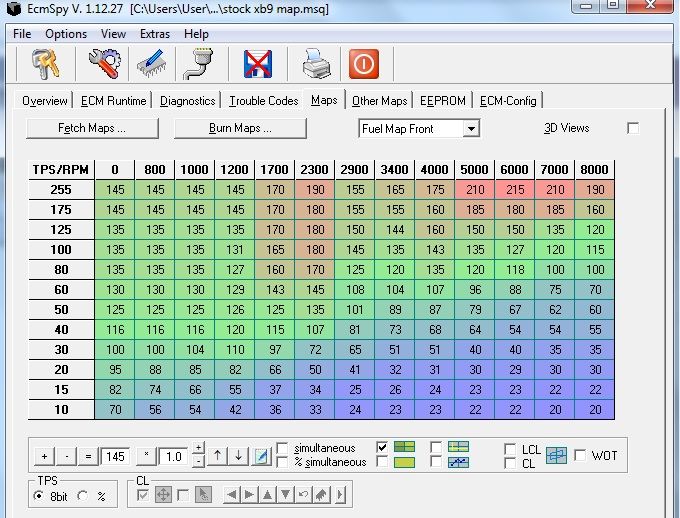The width and height of the screenshot is (680, 518).
Task: Click the Fetch Maps button
Action: point(92,128)
